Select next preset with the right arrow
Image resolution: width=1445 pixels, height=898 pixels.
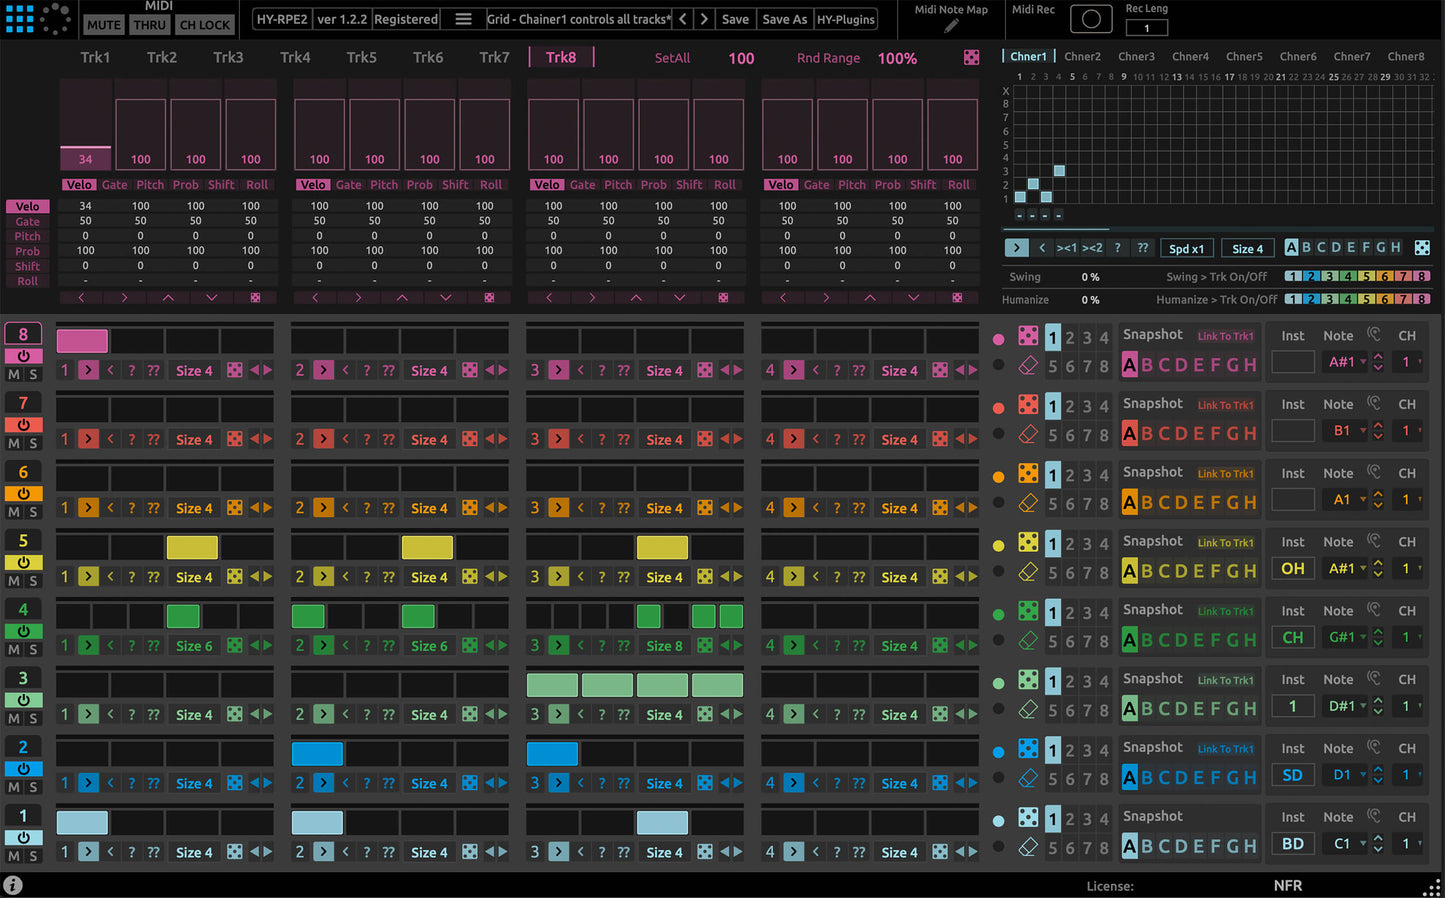point(704,19)
